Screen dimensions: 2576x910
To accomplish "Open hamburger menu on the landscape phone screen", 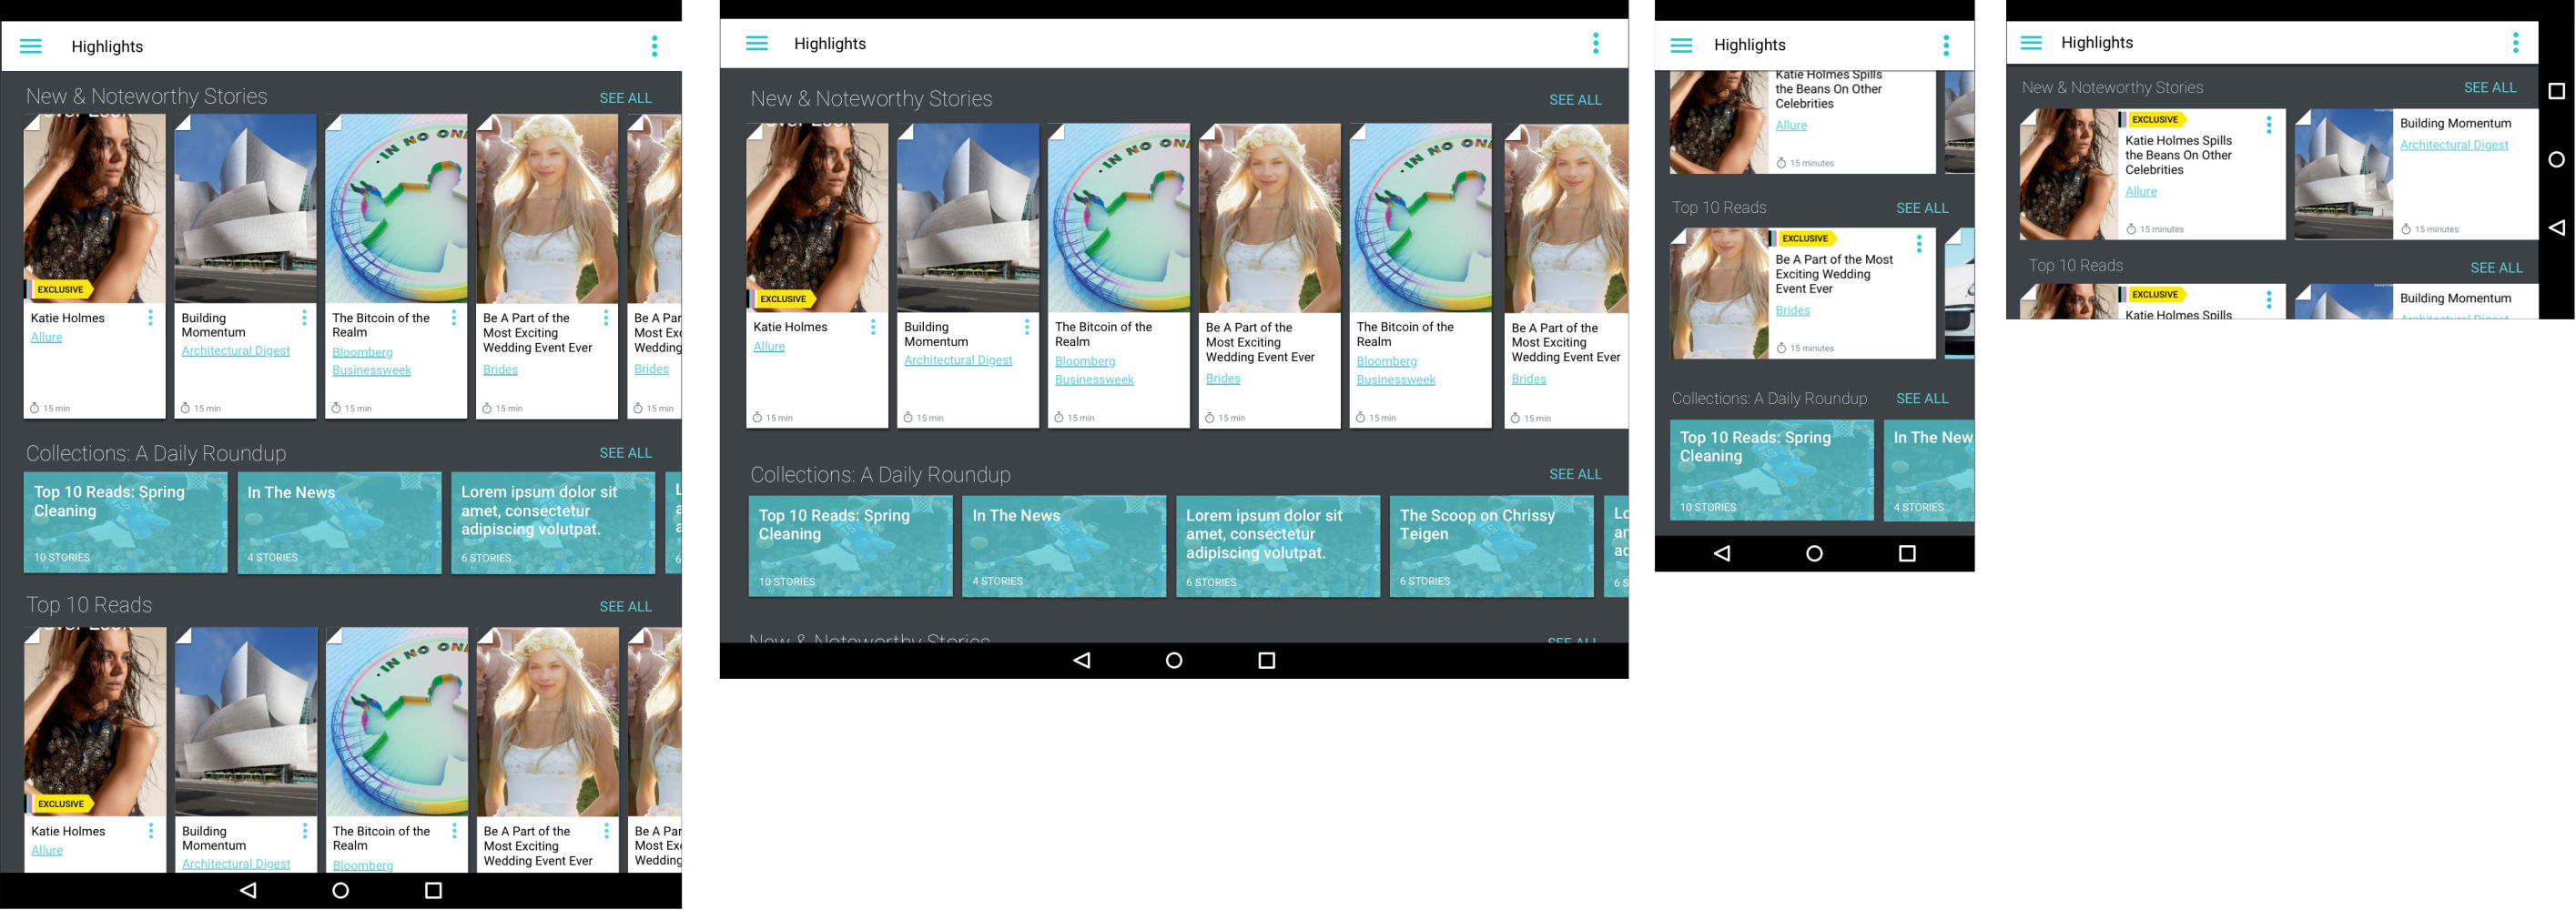I will pos(2031,42).
